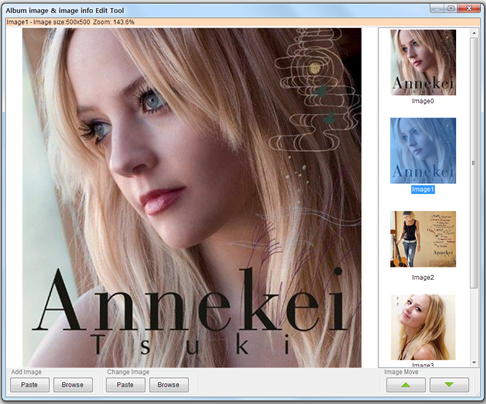The image size is (486, 404).
Task: Click Browse under Add Image
Action: coord(73,385)
